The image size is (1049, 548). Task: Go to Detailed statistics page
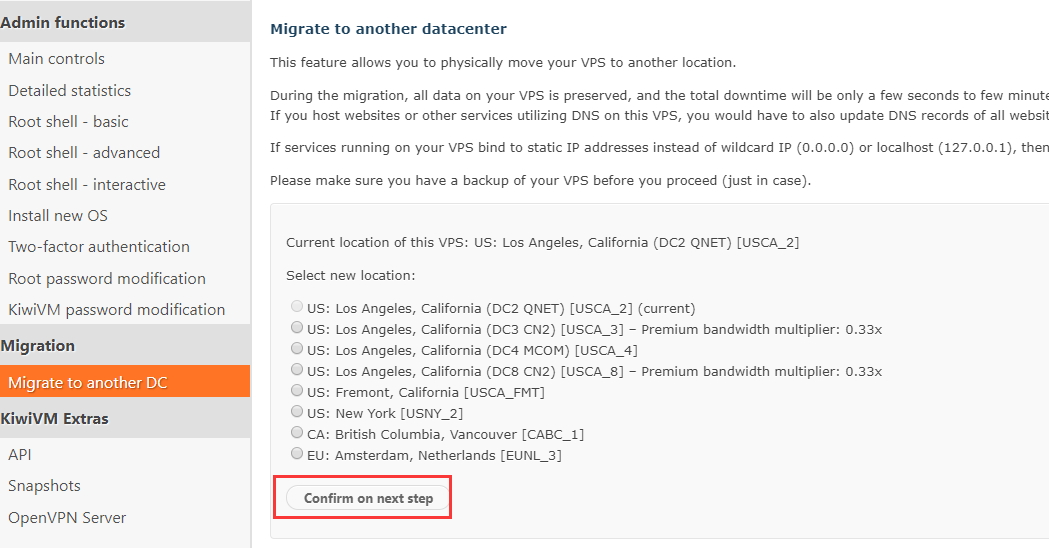pos(69,90)
